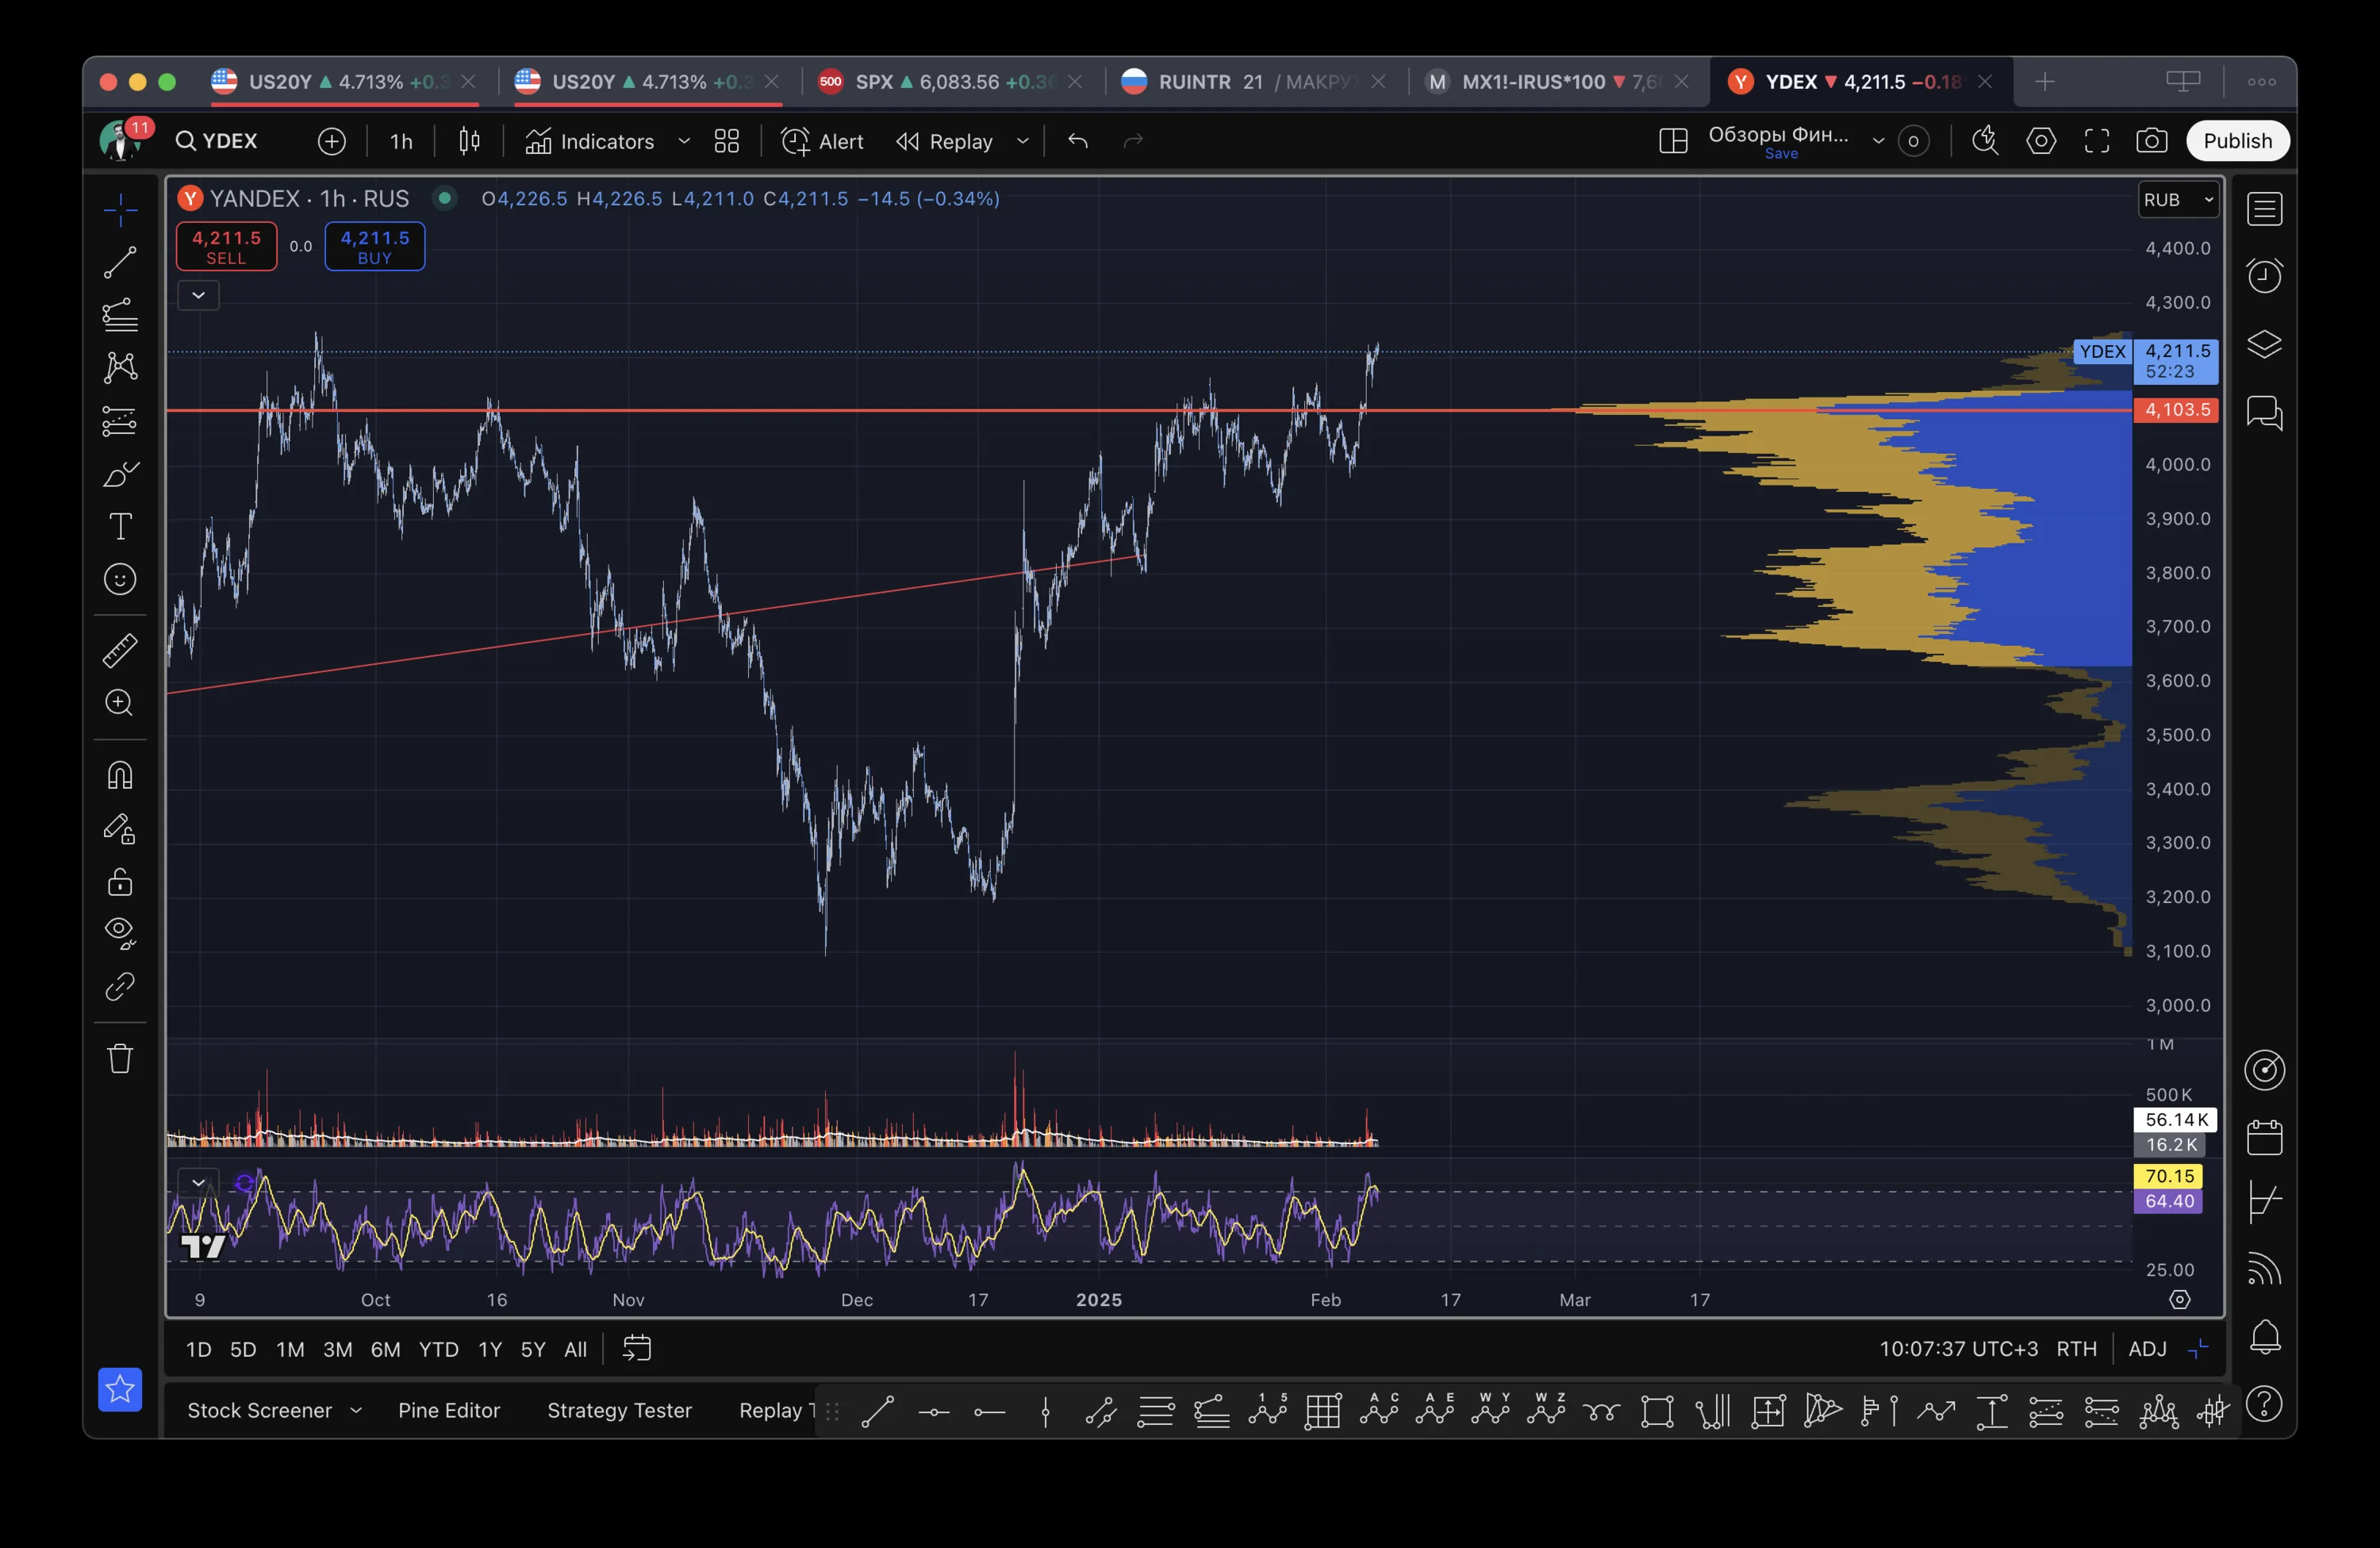This screenshot has width=2380, height=1548.
Task: Open the object tree layers panel
Action: click(2264, 344)
